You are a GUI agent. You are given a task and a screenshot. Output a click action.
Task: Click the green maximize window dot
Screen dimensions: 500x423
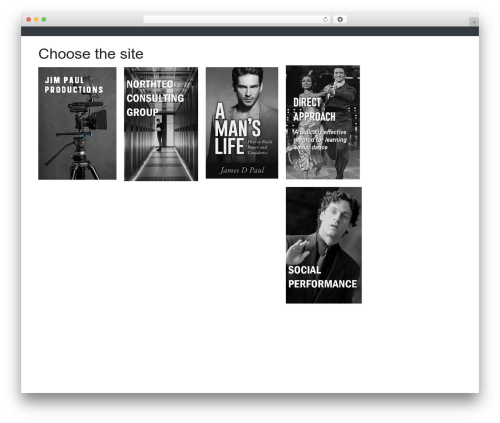tap(44, 19)
